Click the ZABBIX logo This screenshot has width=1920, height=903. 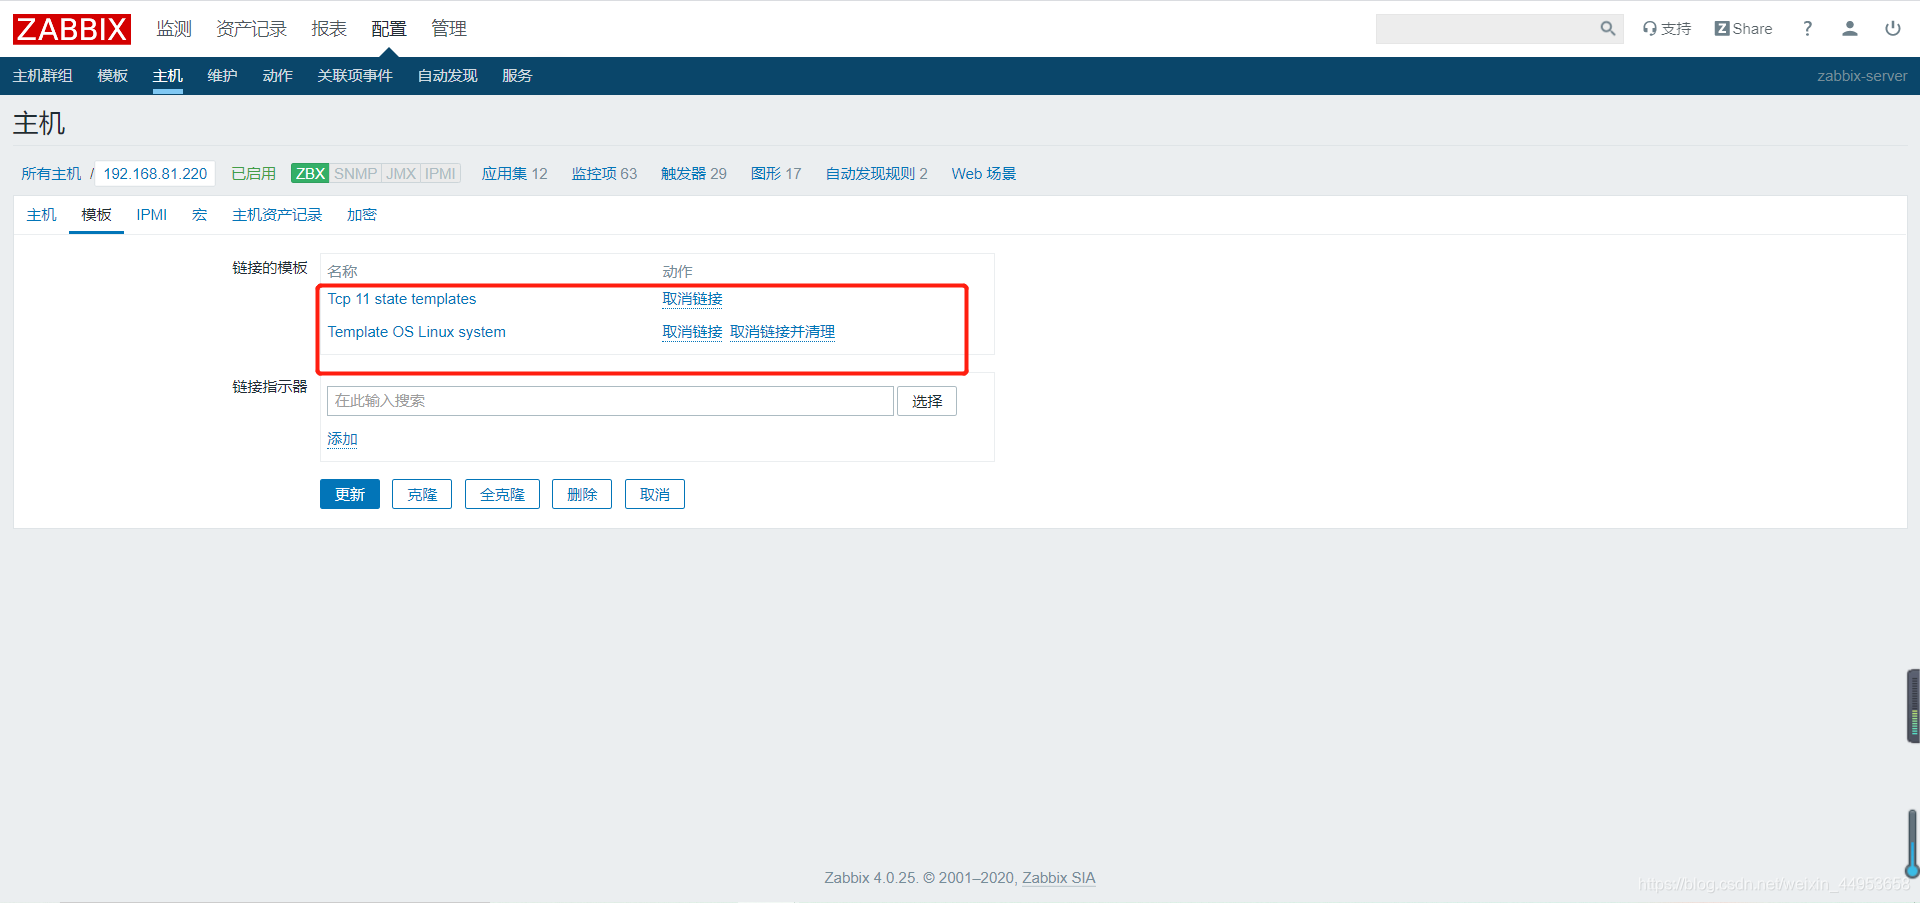coord(72,29)
